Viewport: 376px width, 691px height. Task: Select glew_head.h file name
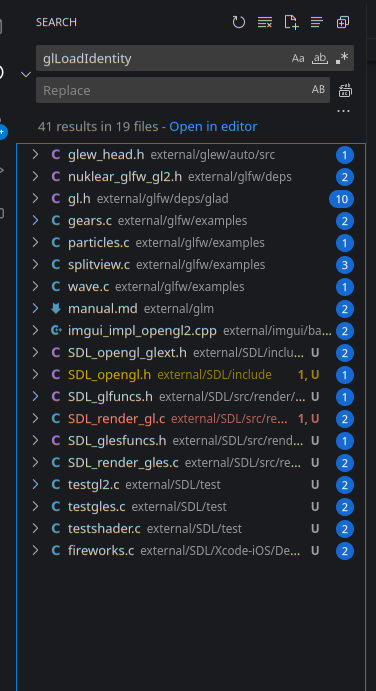click(x=106, y=155)
